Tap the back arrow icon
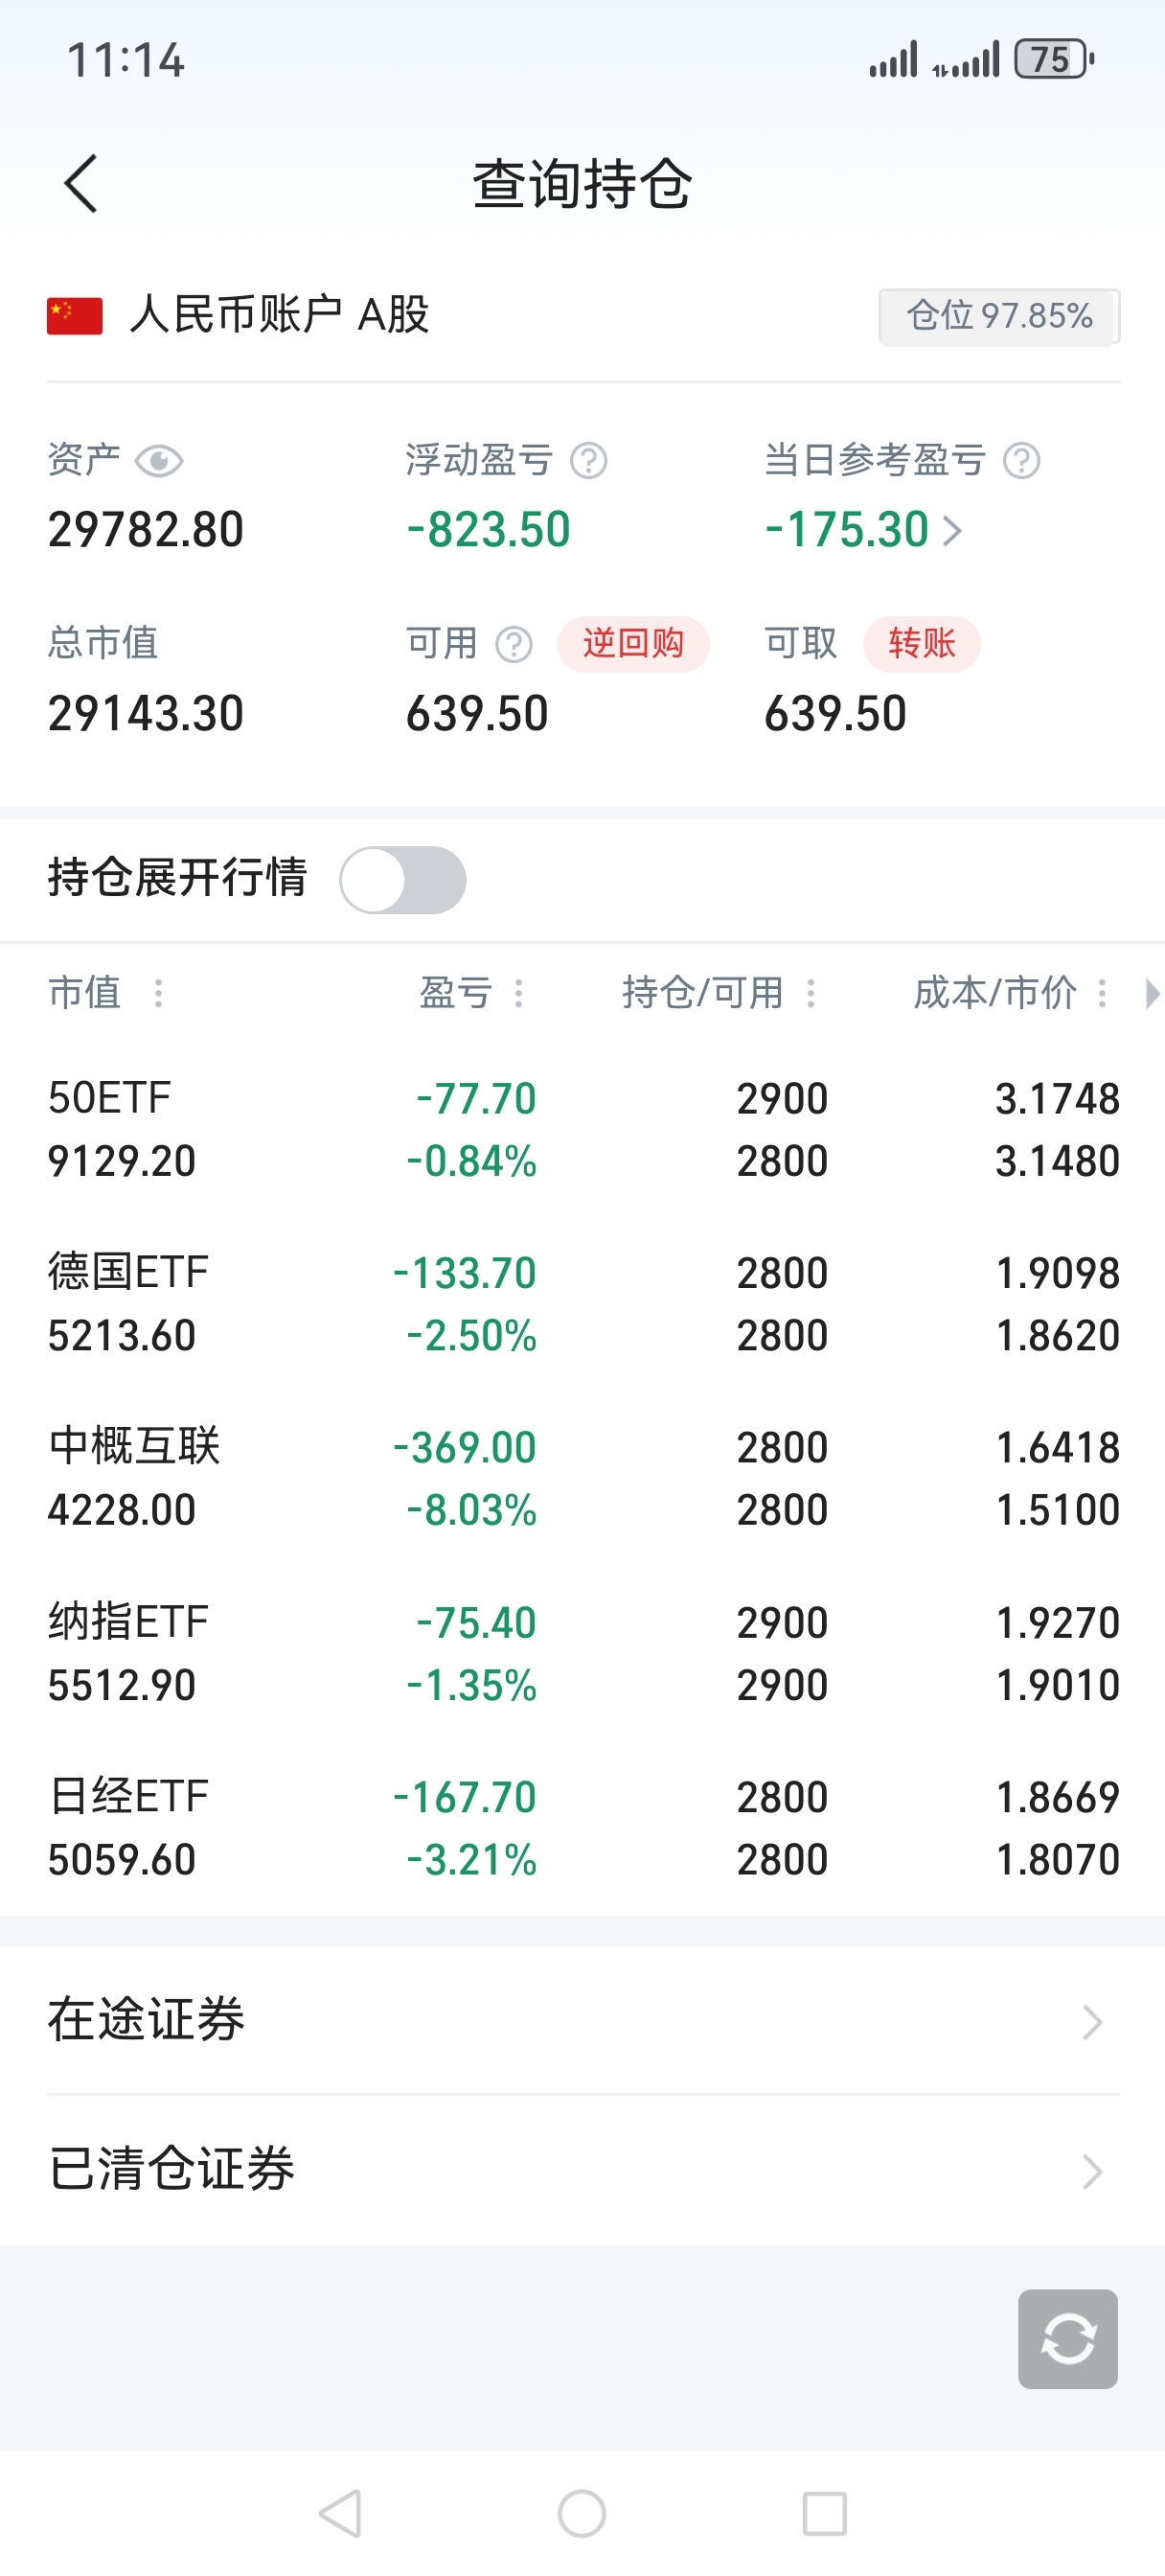 [81, 184]
